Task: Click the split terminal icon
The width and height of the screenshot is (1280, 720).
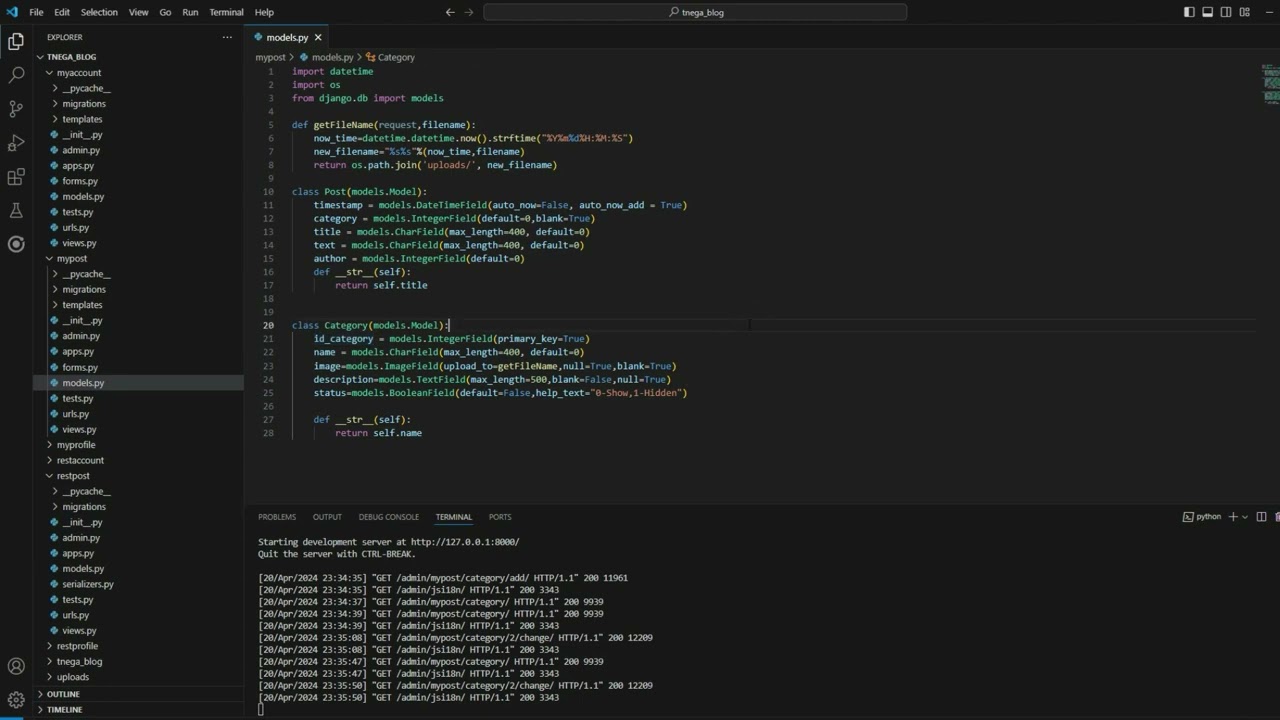Action: click(x=1261, y=517)
